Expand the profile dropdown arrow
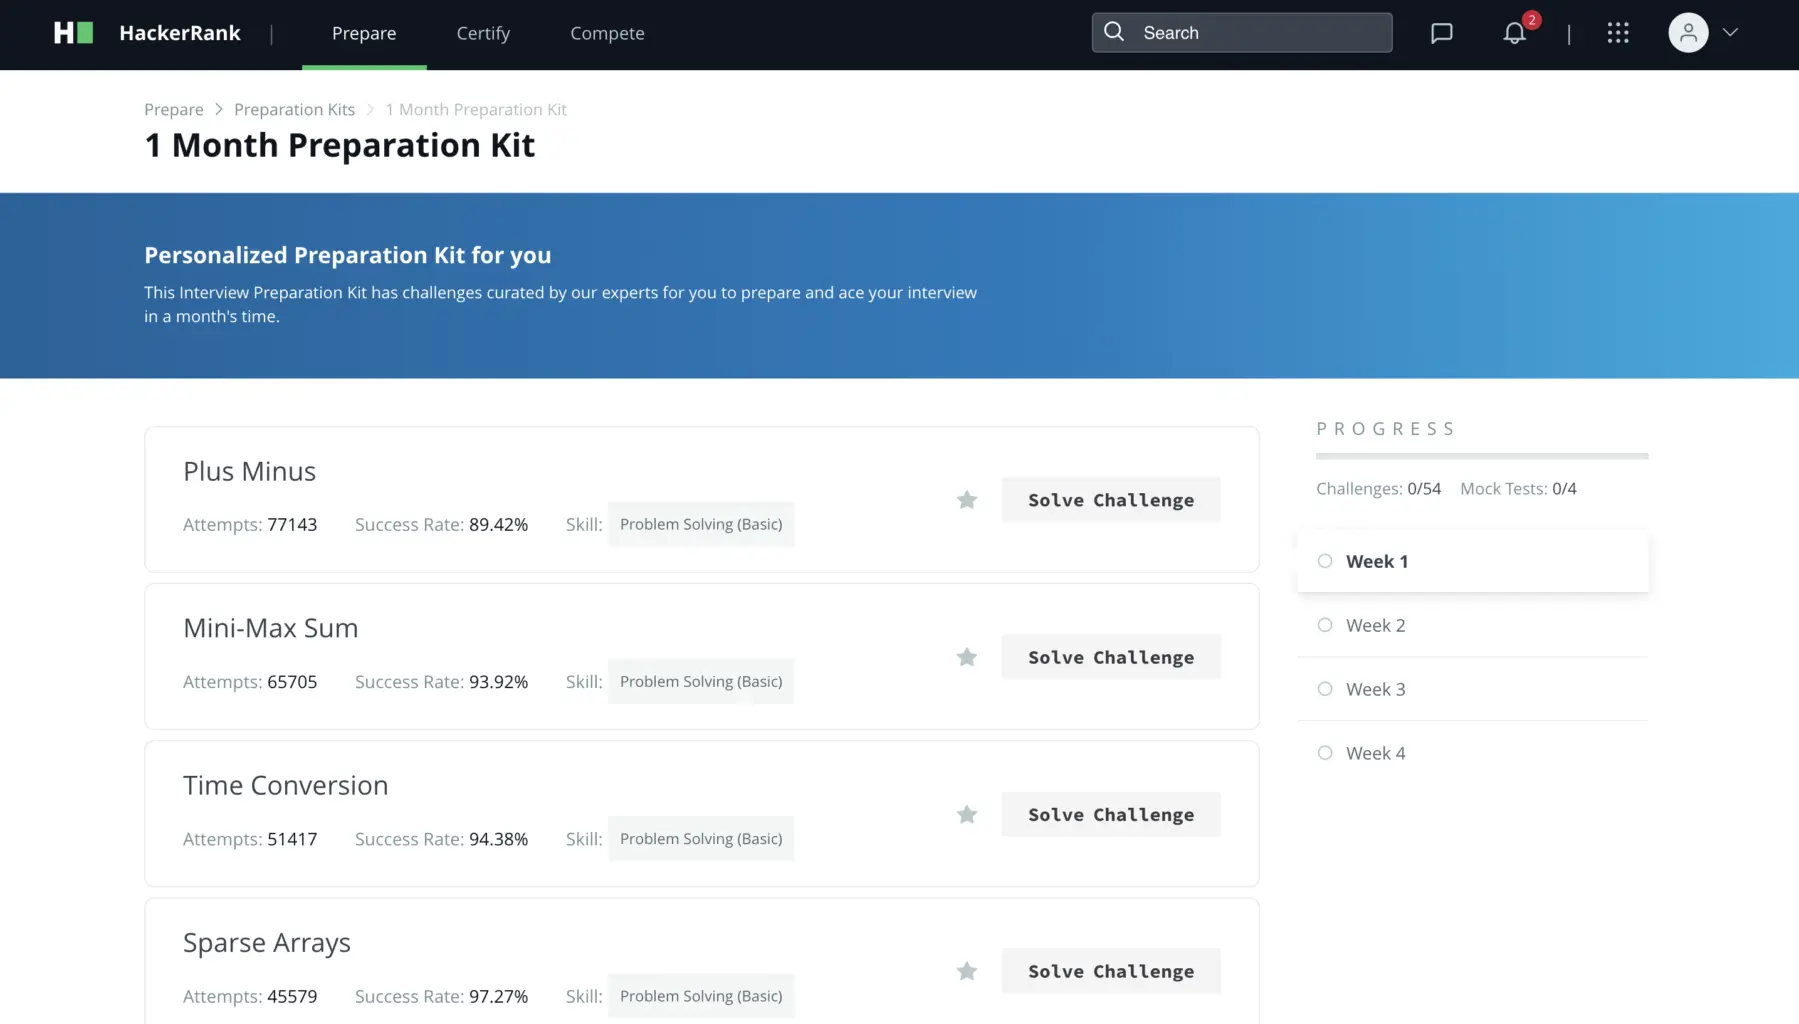The width and height of the screenshot is (1799, 1024). click(1730, 33)
